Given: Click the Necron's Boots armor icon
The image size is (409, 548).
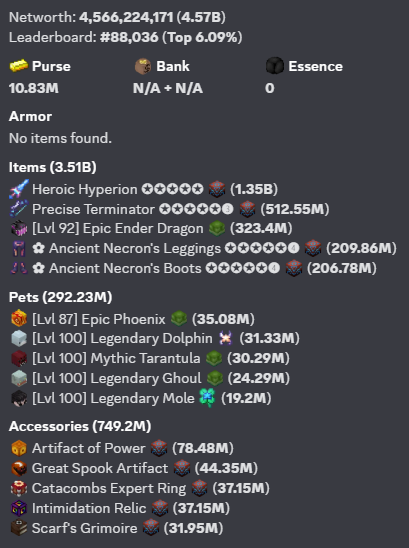Looking at the screenshot, I should pyautogui.click(x=19, y=269).
